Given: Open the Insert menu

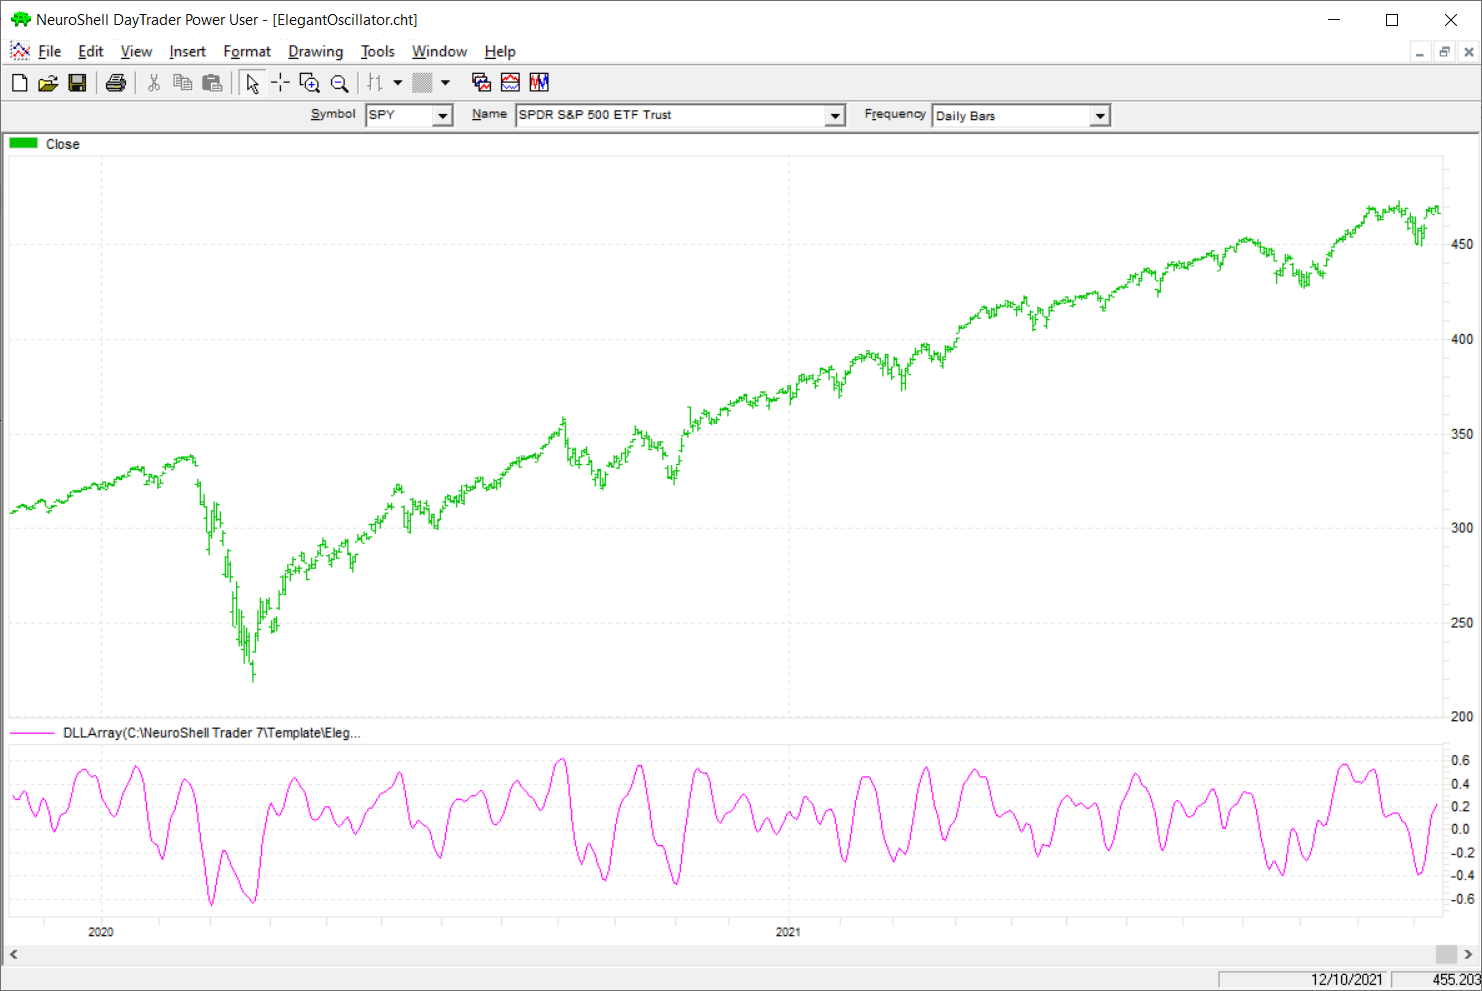Looking at the screenshot, I should (x=188, y=52).
